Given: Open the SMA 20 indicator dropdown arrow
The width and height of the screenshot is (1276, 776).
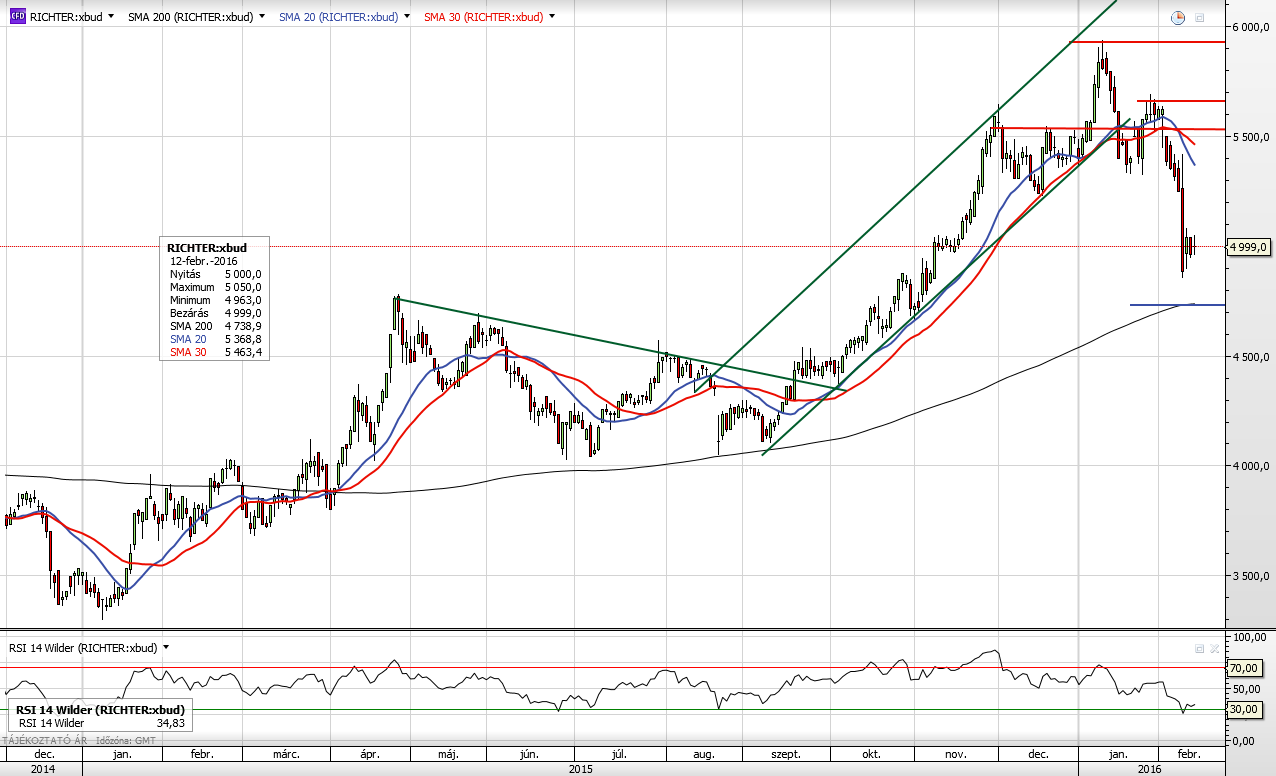Looking at the screenshot, I should 407,17.
